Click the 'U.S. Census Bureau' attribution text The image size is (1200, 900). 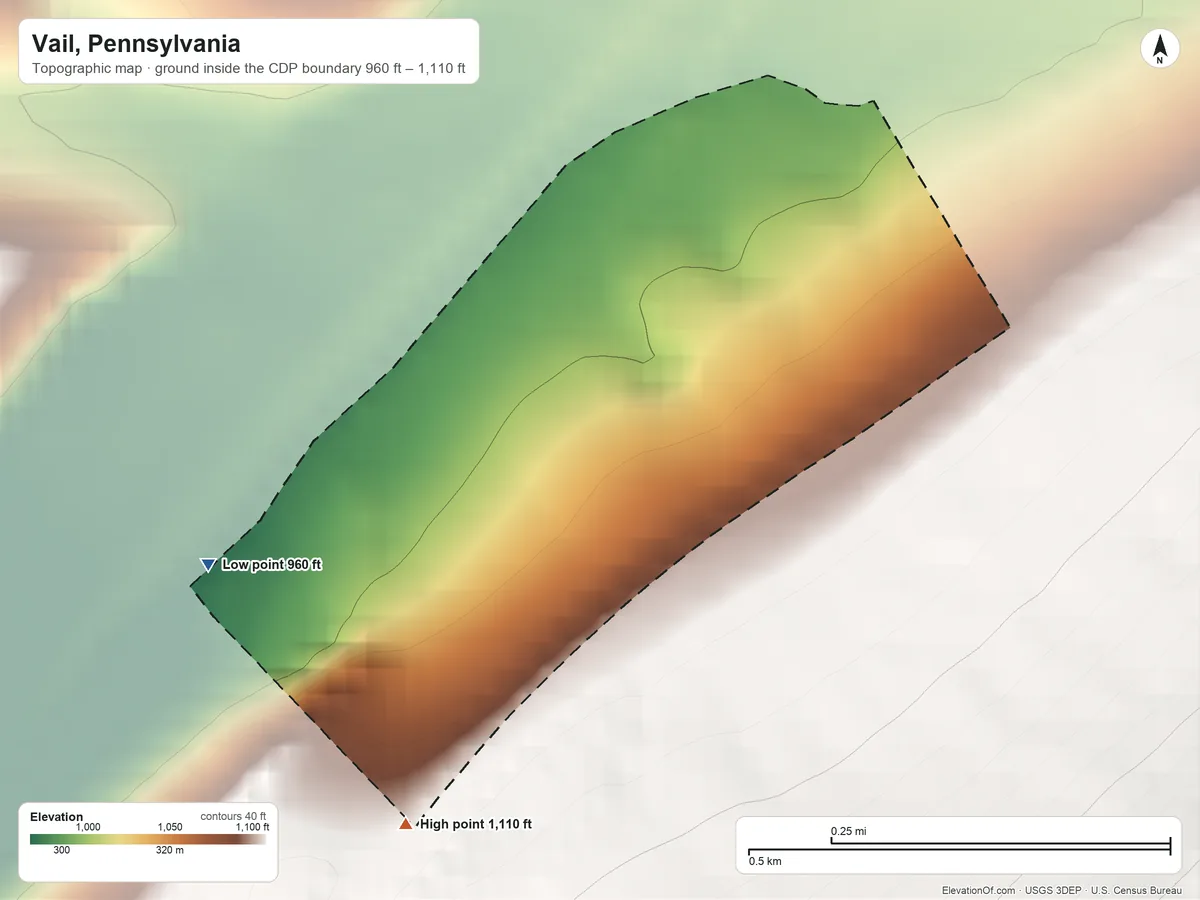(1138, 890)
